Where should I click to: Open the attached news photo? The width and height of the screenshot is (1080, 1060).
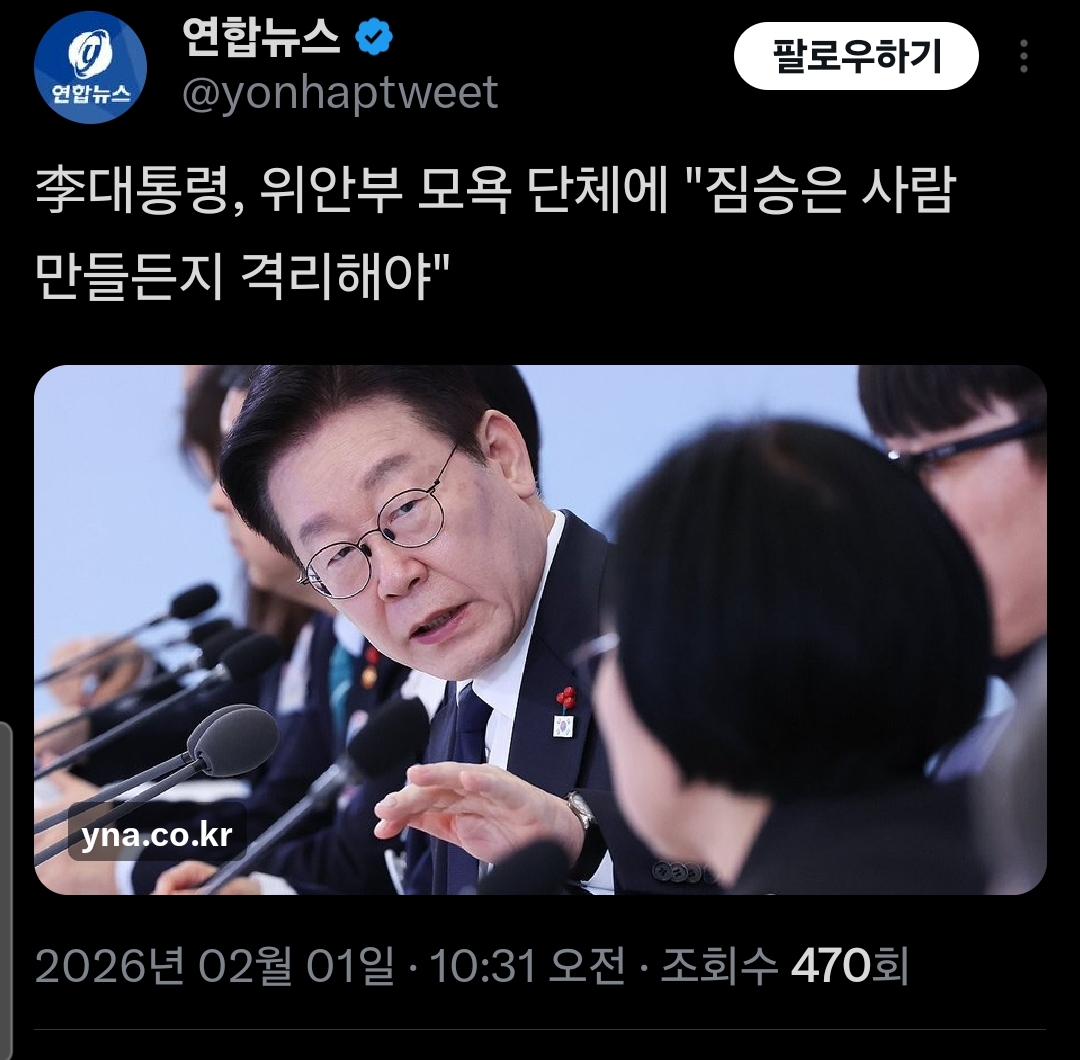click(x=540, y=630)
